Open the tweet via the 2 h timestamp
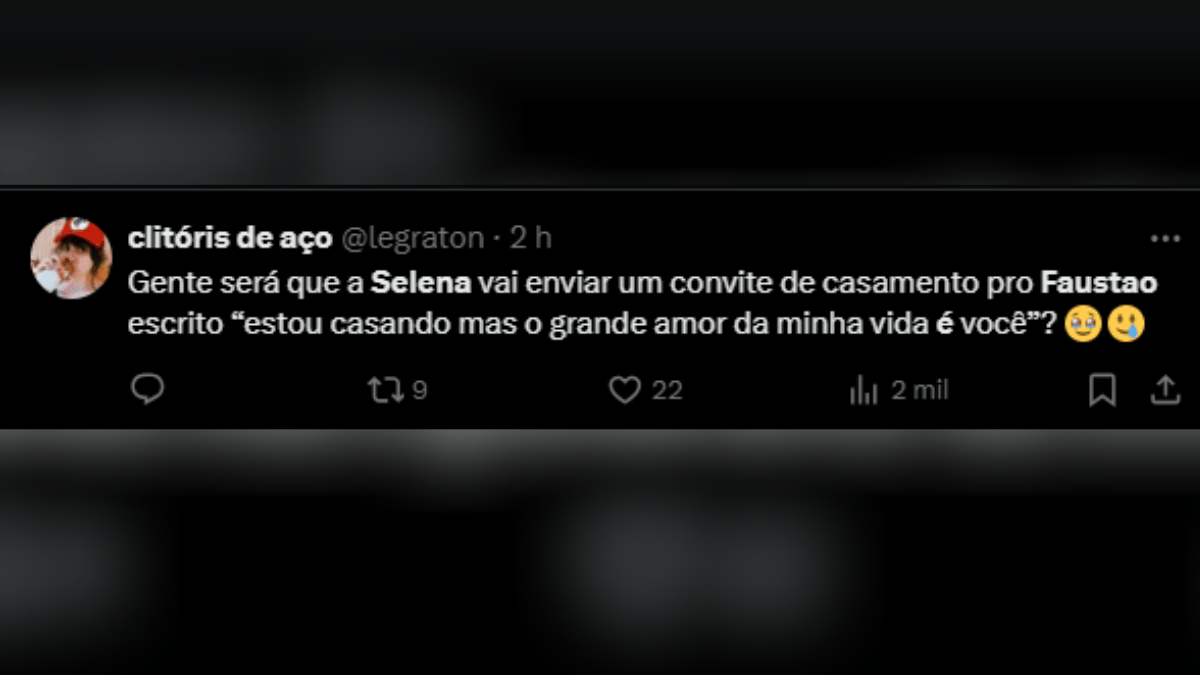Image resolution: width=1200 pixels, height=675 pixels. pos(530,239)
